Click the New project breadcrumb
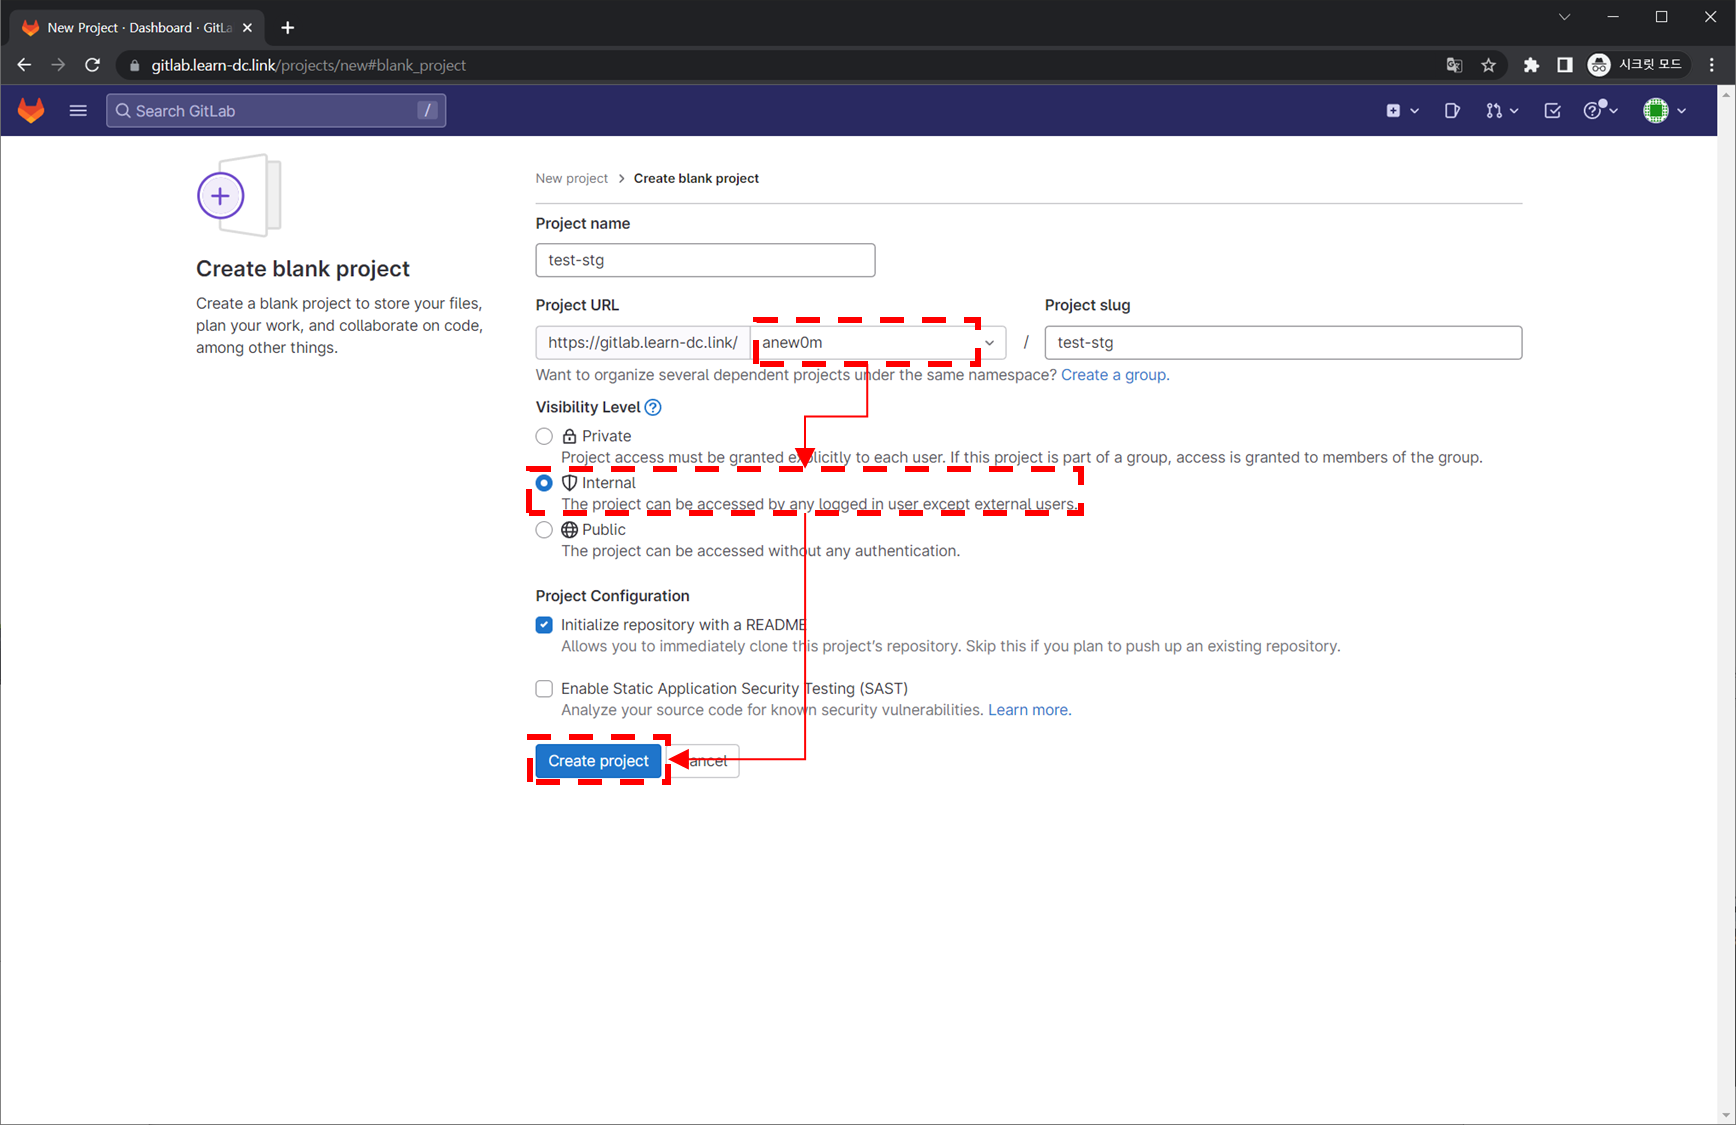The height and width of the screenshot is (1125, 1736). 571,178
